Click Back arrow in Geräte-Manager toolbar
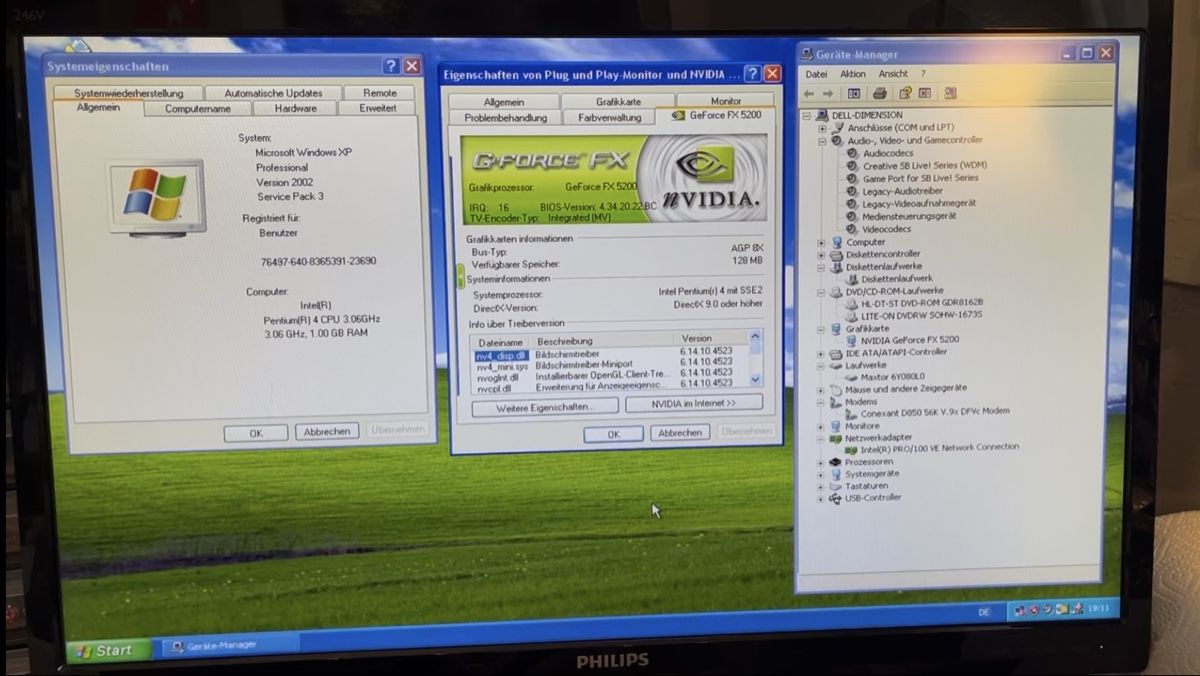This screenshot has width=1200, height=676. tap(809, 94)
